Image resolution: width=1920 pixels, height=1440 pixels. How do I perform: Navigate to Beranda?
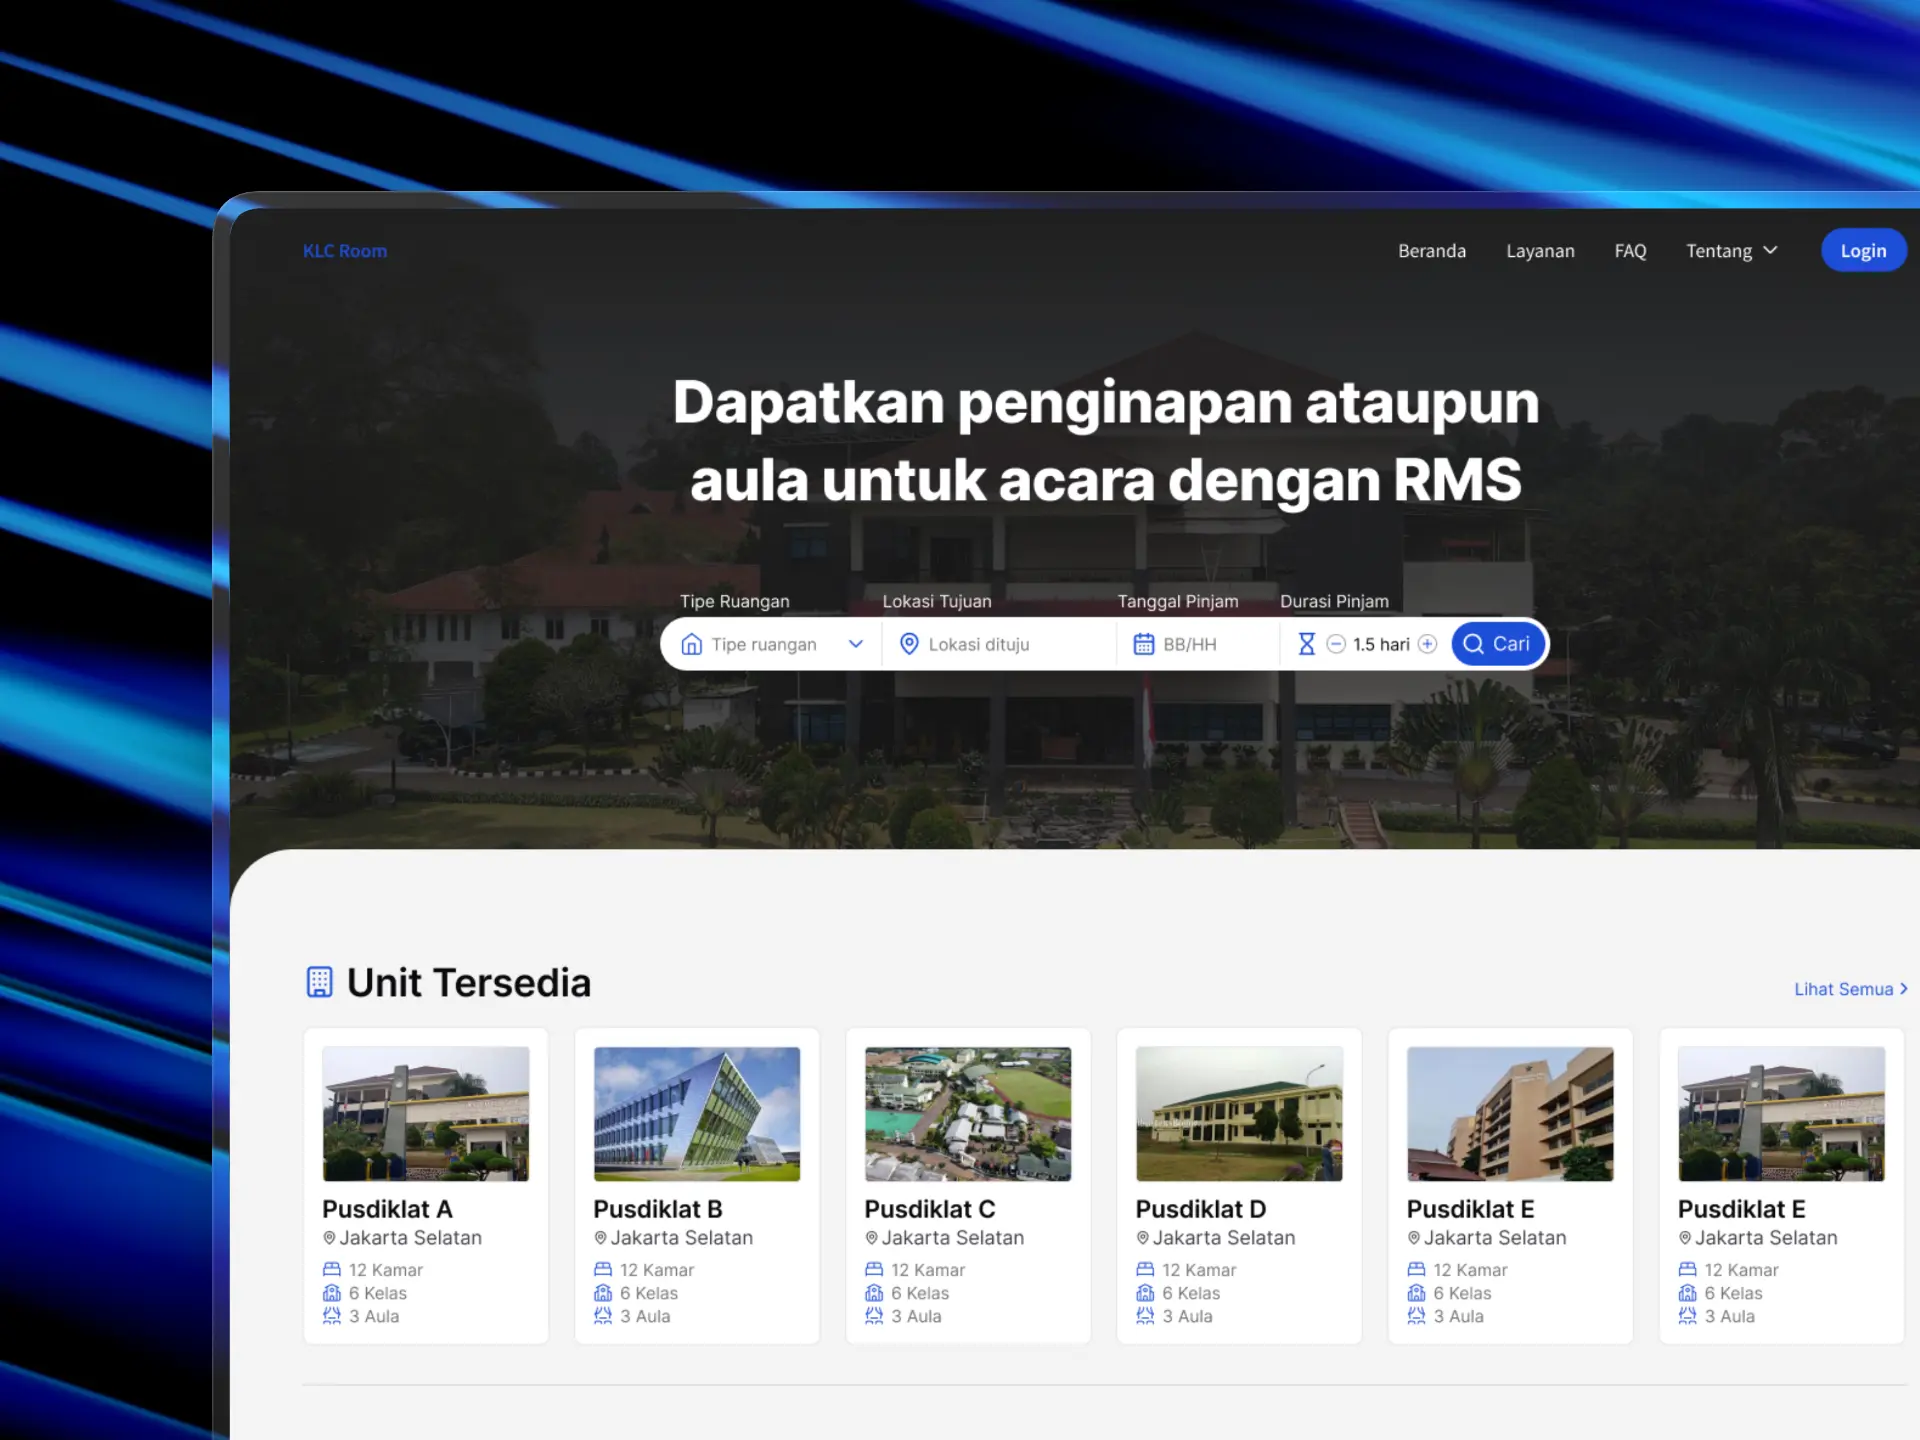(x=1432, y=250)
